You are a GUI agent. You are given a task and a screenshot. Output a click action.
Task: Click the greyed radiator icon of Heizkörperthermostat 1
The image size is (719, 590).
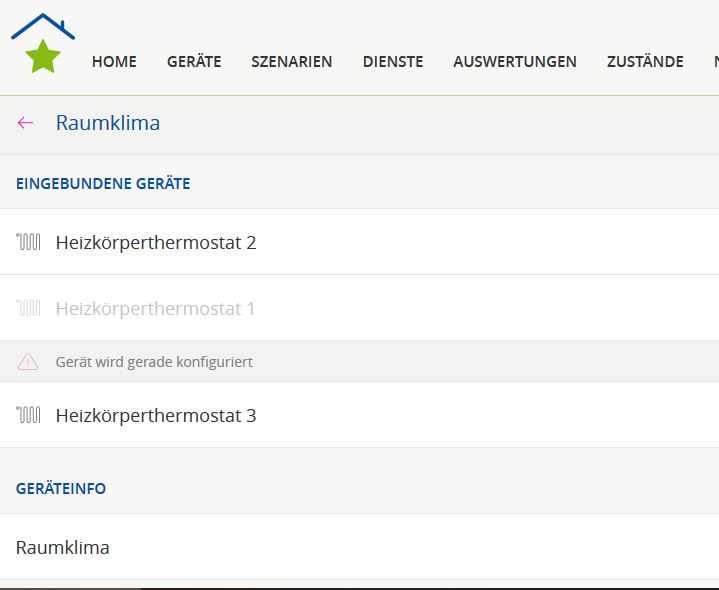tap(28, 308)
